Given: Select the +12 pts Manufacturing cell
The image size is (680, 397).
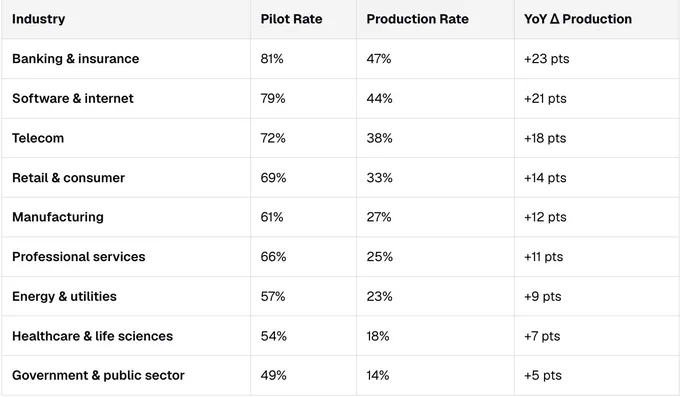Looking at the screenshot, I should [x=545, y=217].
